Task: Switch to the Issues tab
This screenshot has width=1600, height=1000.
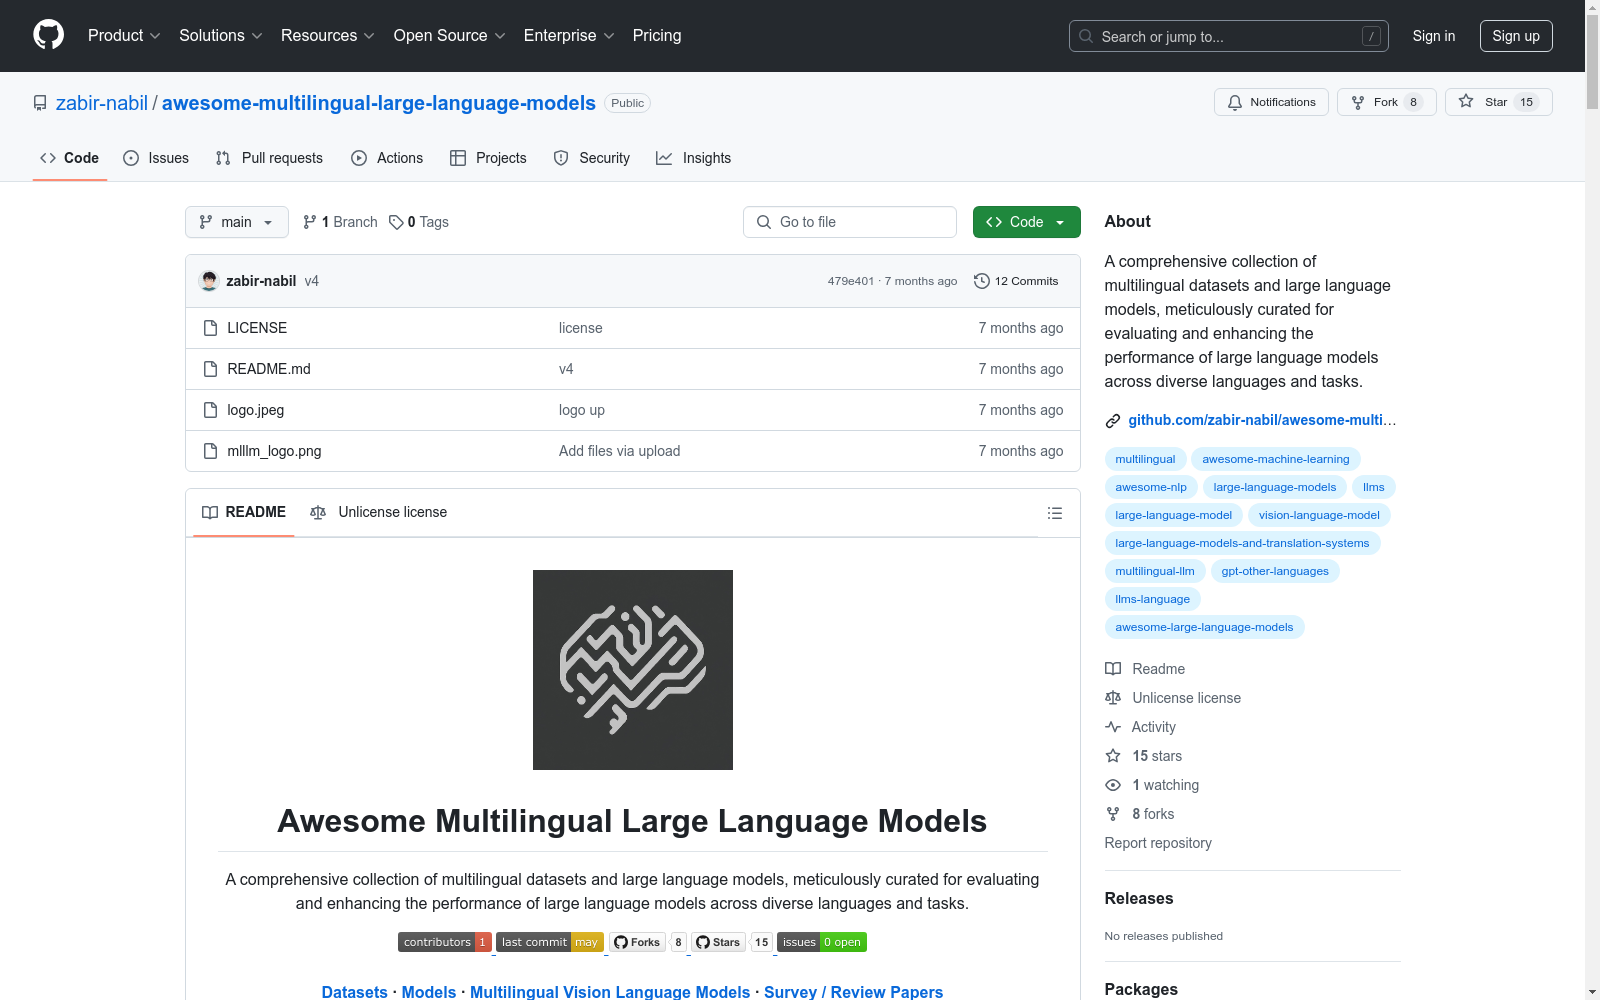Action: coord(156,158)
